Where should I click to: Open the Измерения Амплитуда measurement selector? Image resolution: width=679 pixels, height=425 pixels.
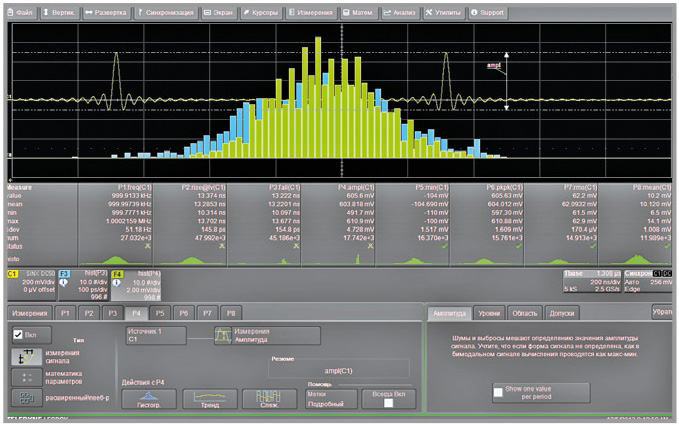pyautogui.click(x=264, y=335)
